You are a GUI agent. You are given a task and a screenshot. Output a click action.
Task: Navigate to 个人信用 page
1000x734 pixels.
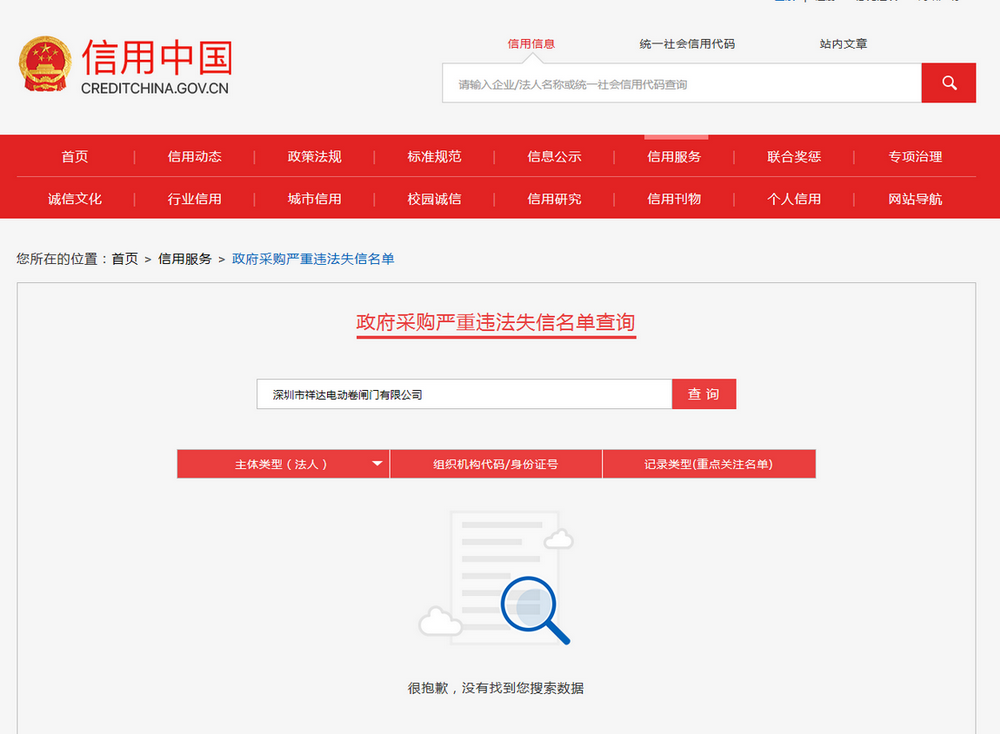[x=794, y=199]
